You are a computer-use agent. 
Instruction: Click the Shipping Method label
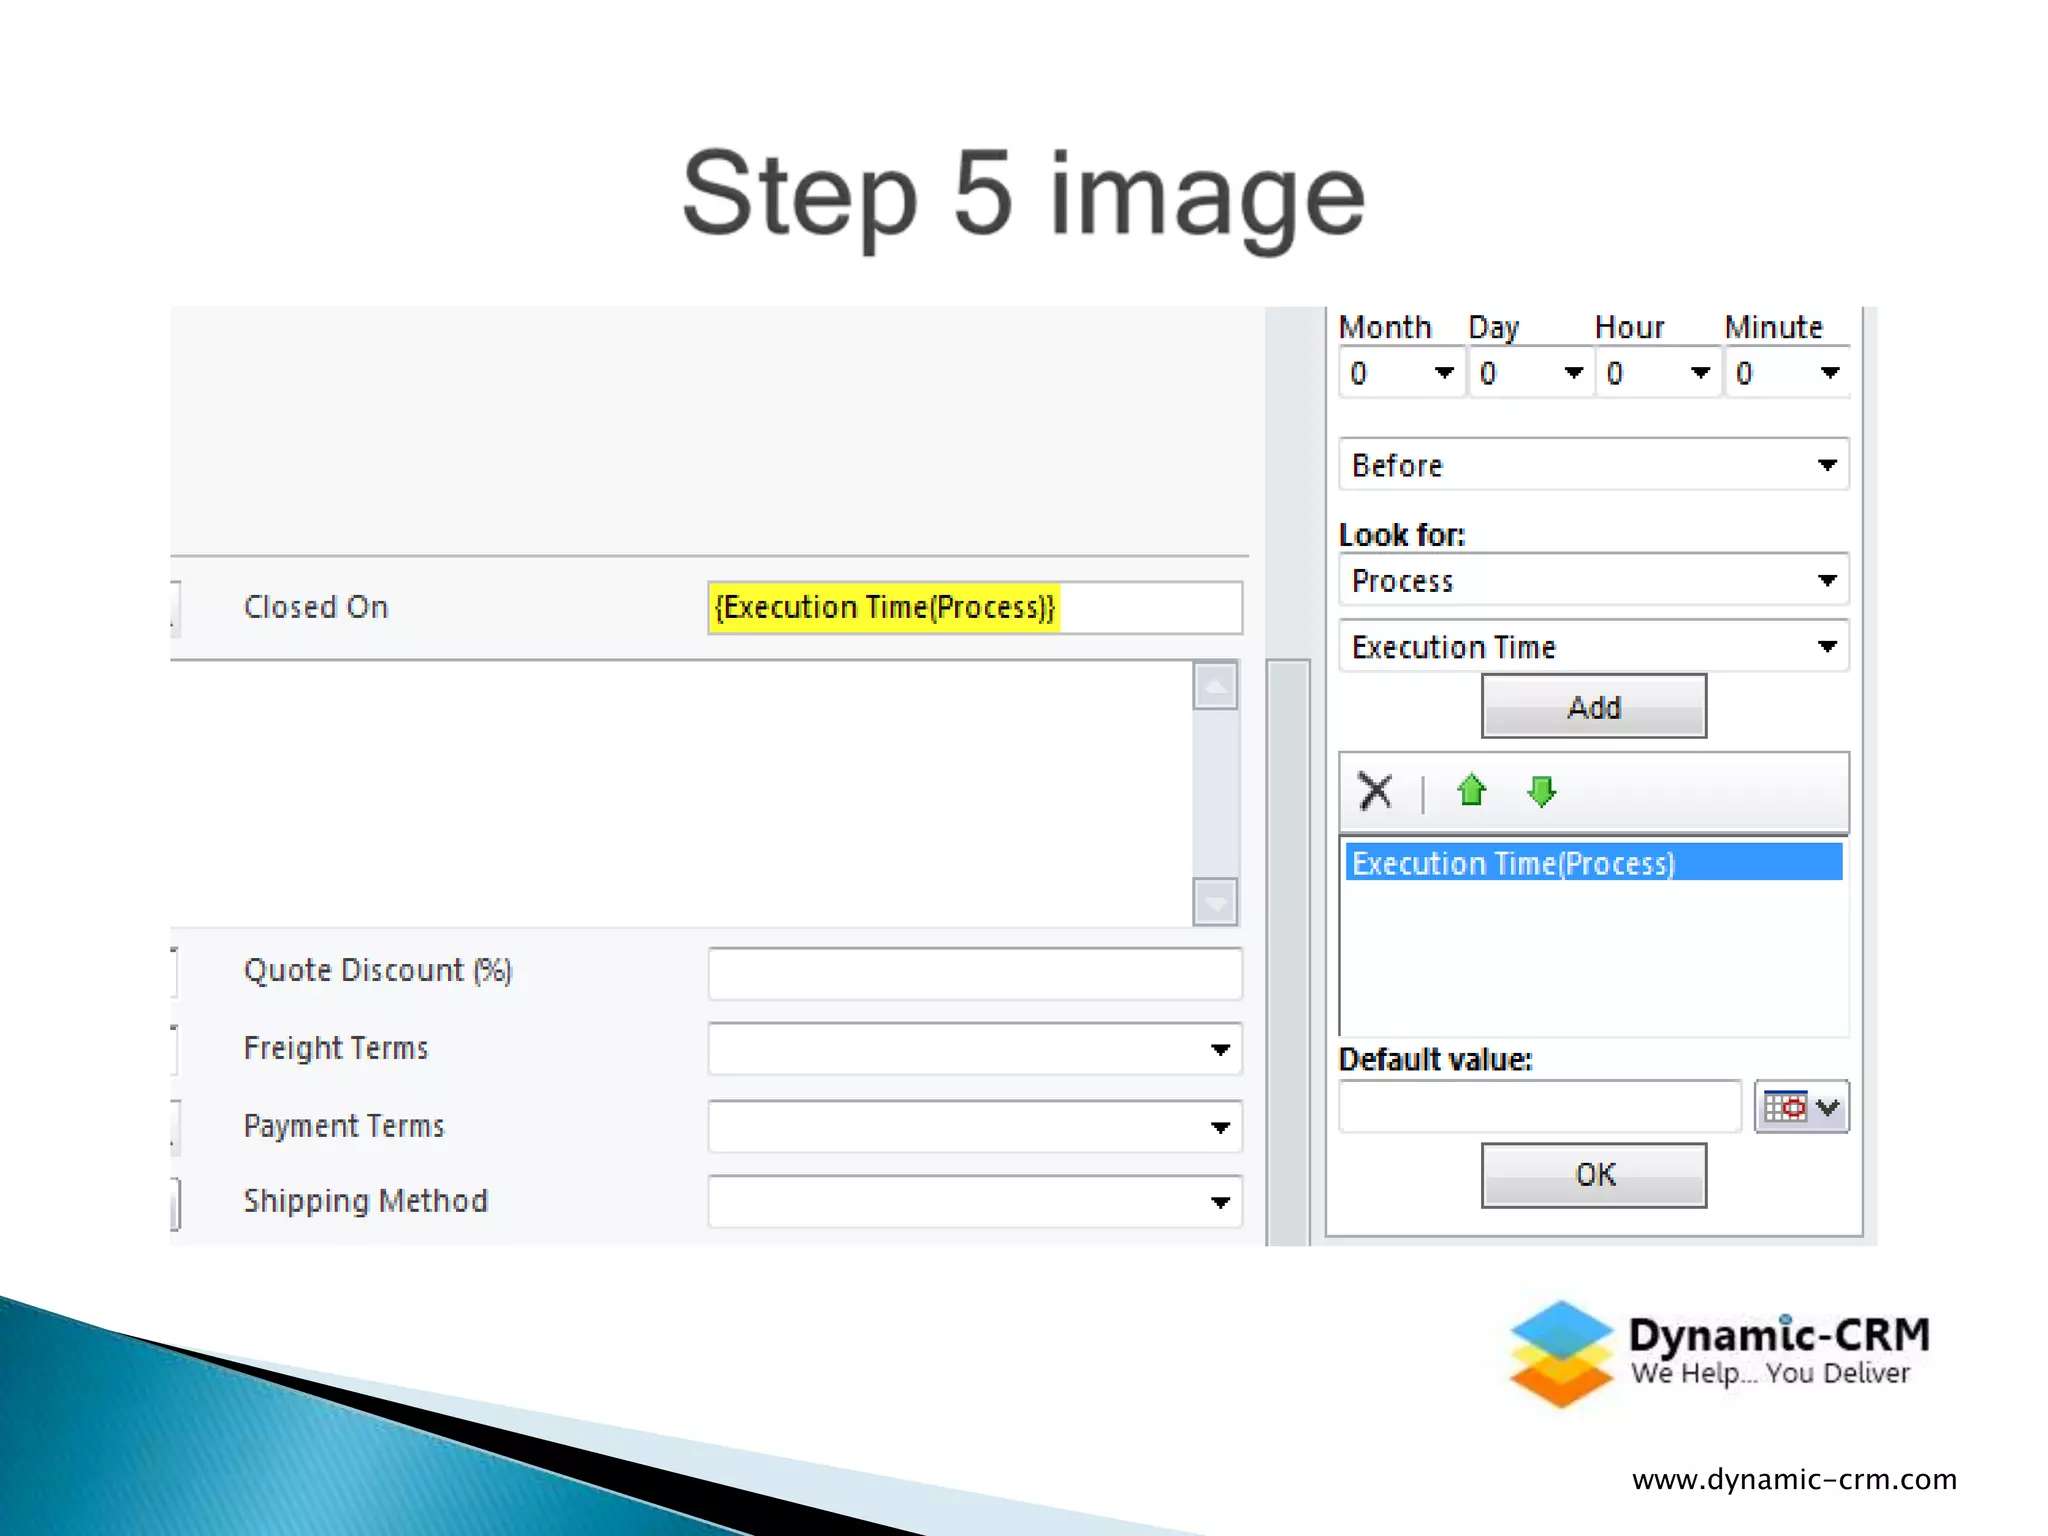pyautogui.click(x=366, y=1201)
